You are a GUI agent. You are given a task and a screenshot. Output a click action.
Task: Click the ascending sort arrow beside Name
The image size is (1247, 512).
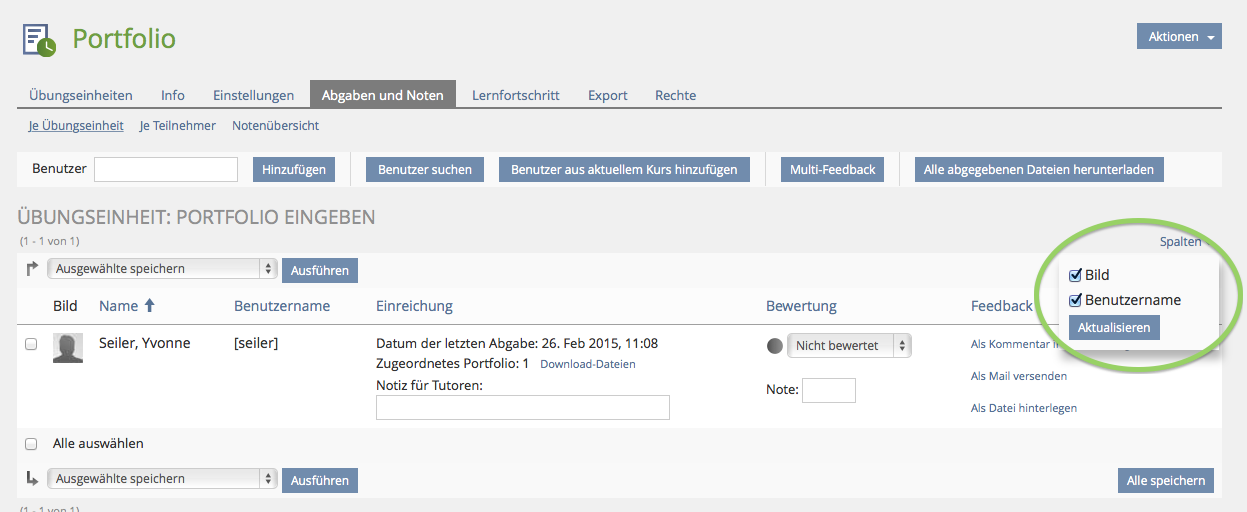[x=150, y=306]
